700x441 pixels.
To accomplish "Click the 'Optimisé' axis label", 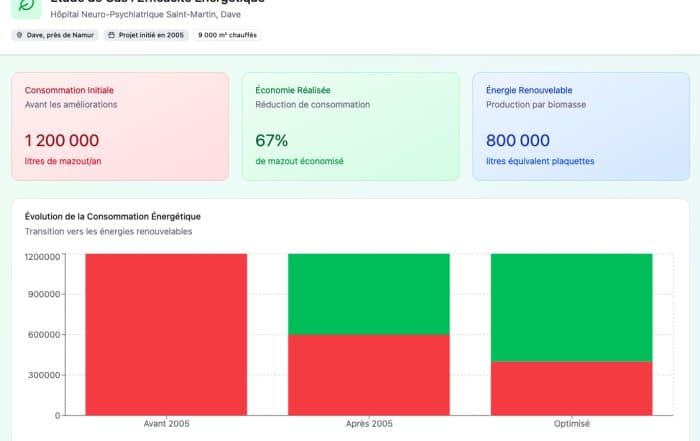I will [571, 424].
